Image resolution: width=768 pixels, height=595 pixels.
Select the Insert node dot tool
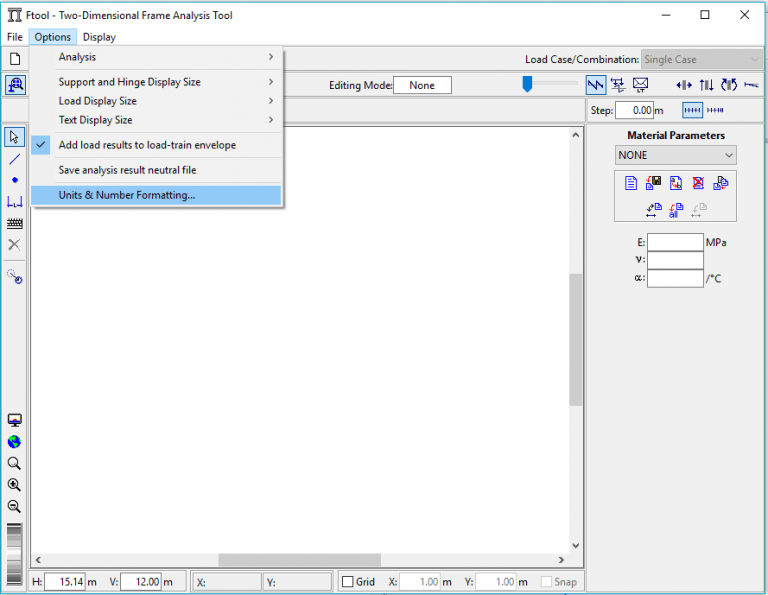[15, 180]
